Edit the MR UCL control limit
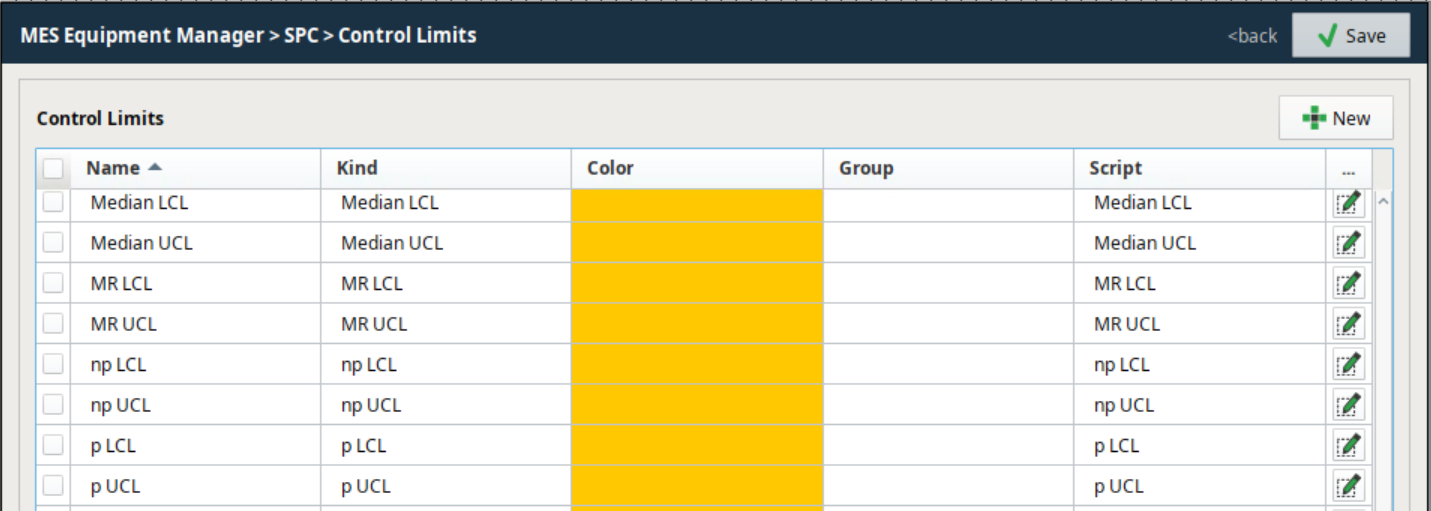The image size is (1431, 511). tap(1348, 324)
